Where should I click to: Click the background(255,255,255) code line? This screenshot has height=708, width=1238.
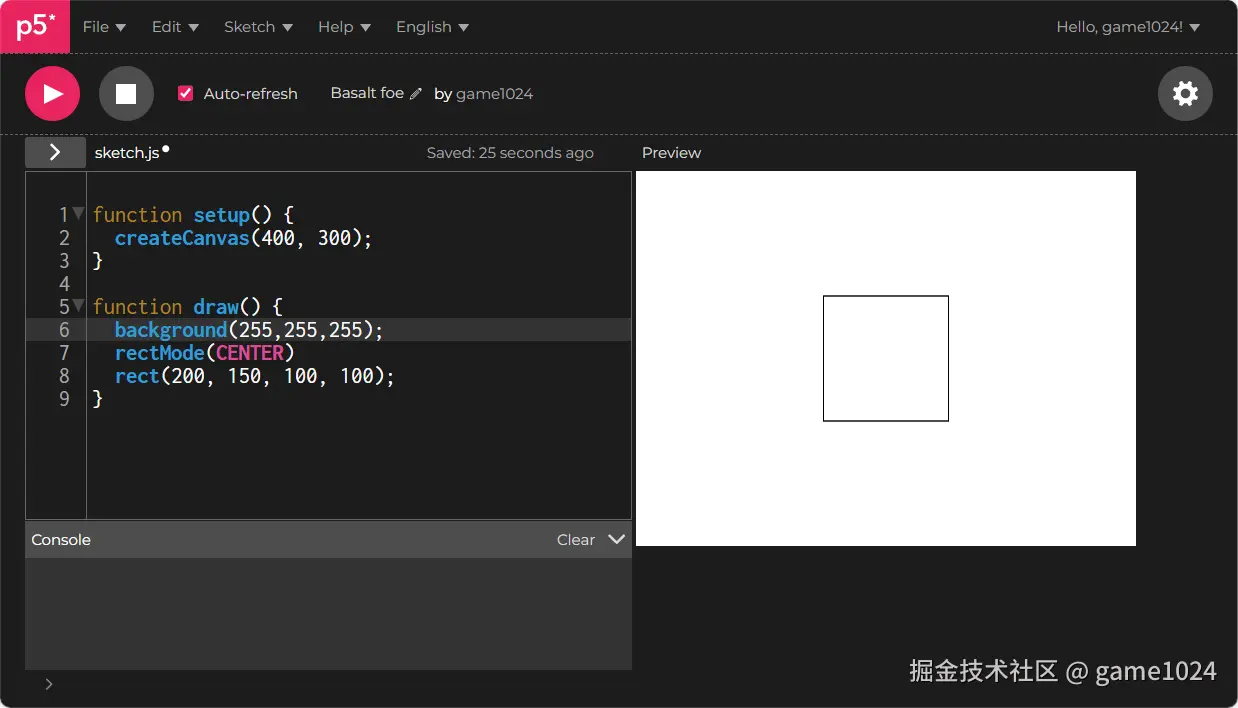pyautogui.click(x=249, y=330)
